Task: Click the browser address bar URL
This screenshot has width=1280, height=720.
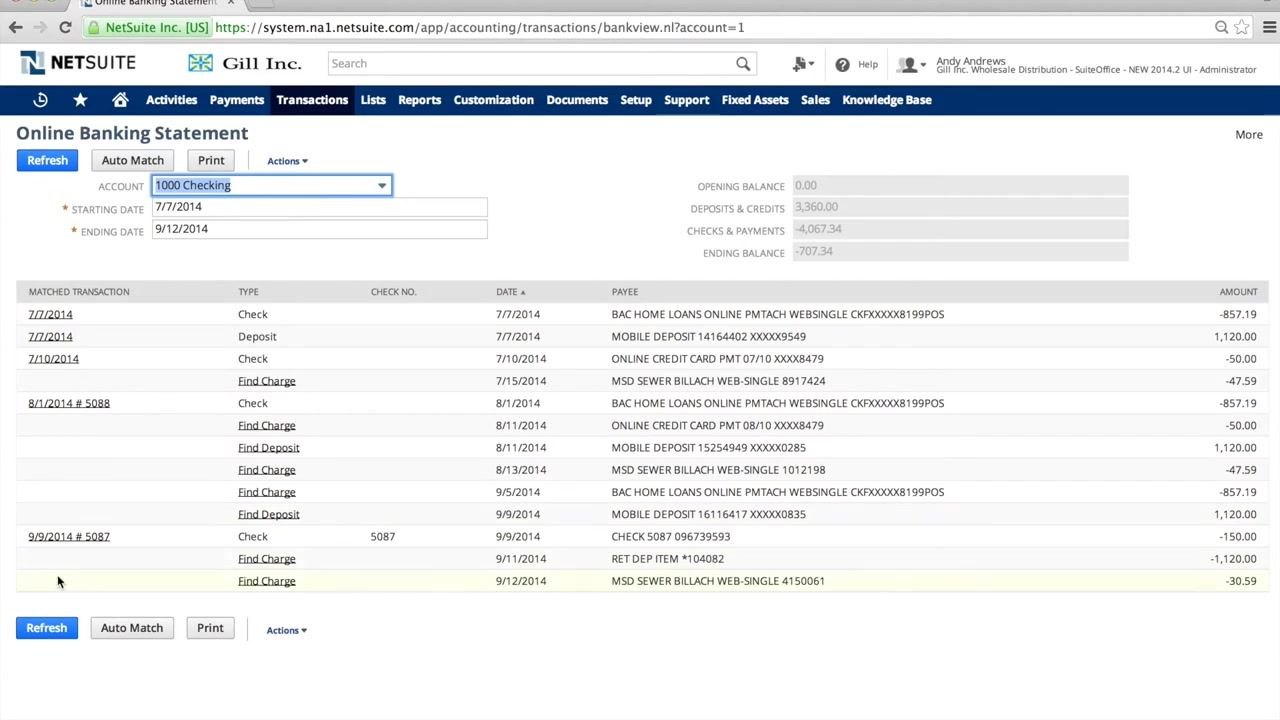Action: pos(480,27)
